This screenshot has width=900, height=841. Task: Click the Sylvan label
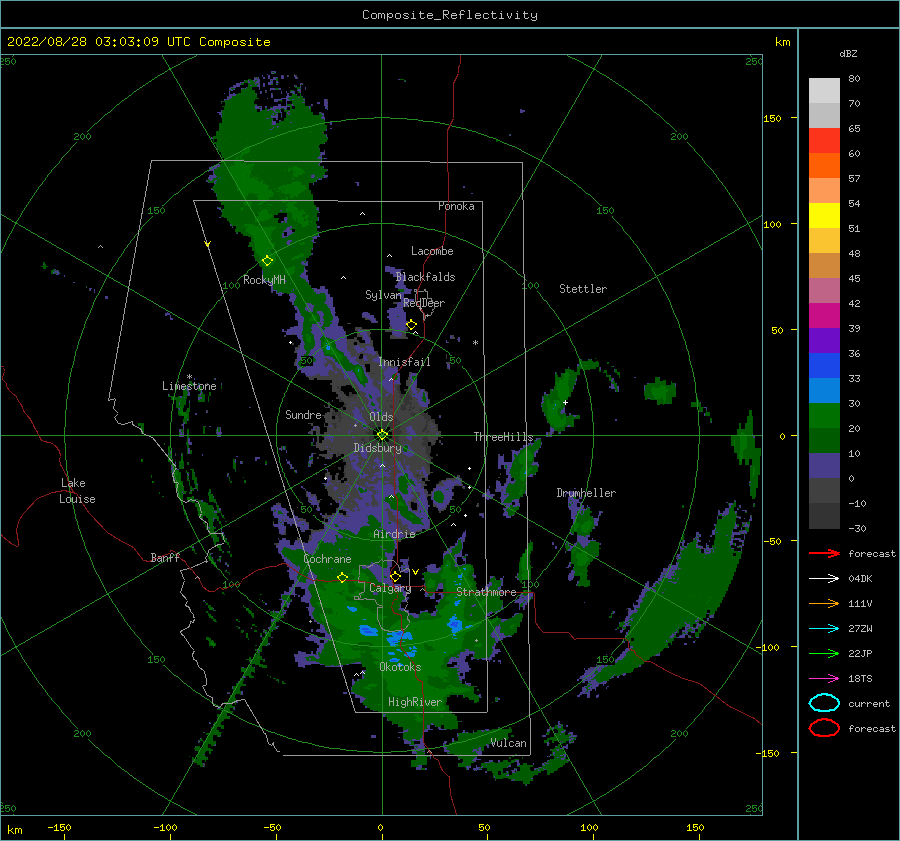click(x=383, y=295)
